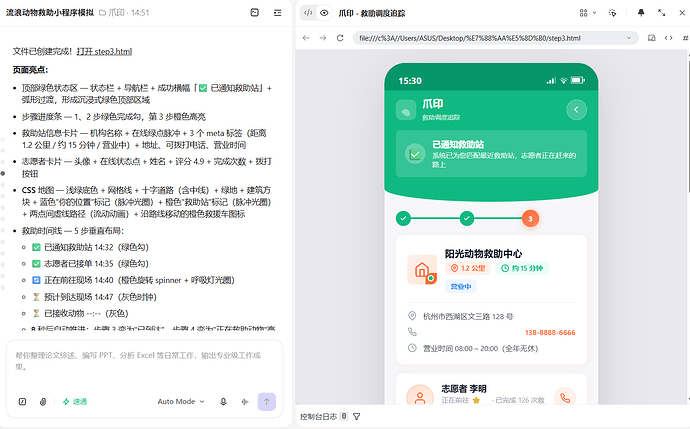Switch preview to code view
Screen dimensions: 690x429
(308, 13)
